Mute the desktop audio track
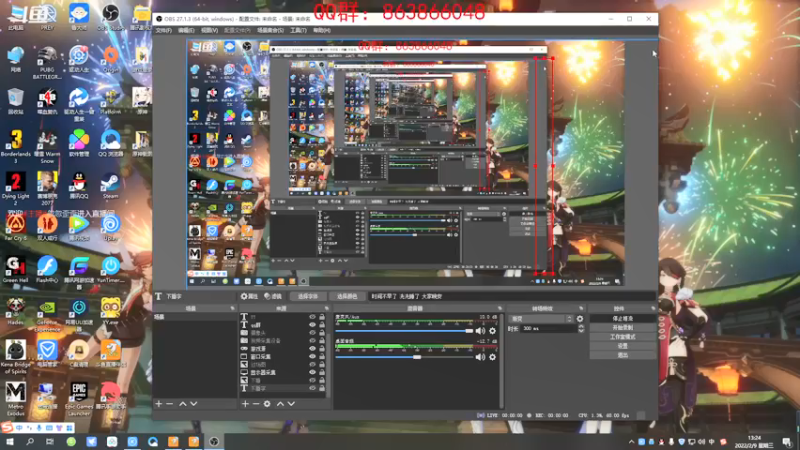This screenshot has width=800, height=450. 480,357
